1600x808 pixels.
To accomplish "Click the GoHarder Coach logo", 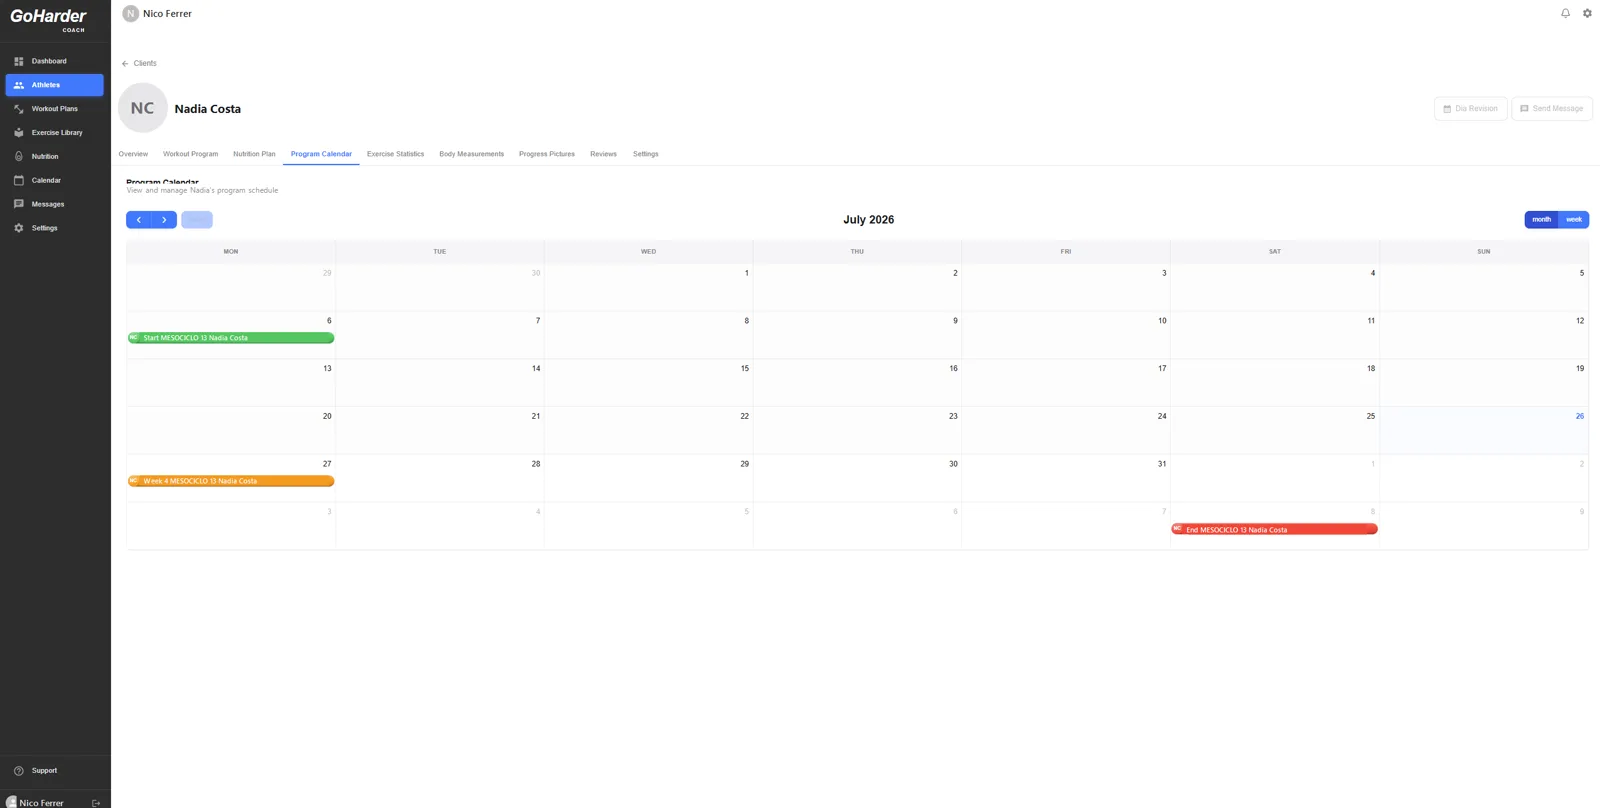I will [x=49, y=19].
